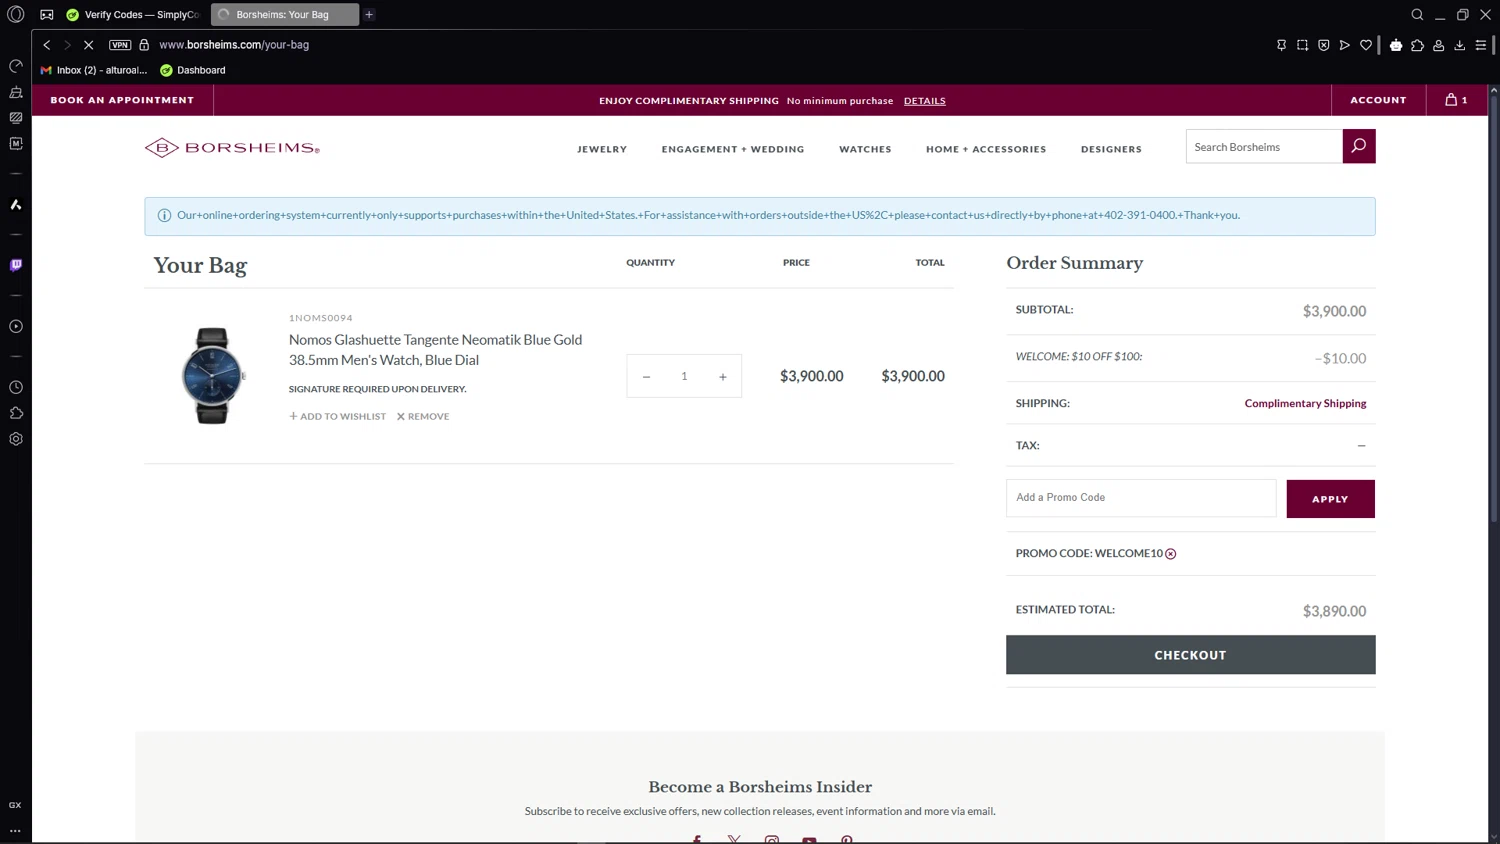
Task: Open the Nomos Glashuette Tangente Neomatik product link
Action: [x=435, y=350]
